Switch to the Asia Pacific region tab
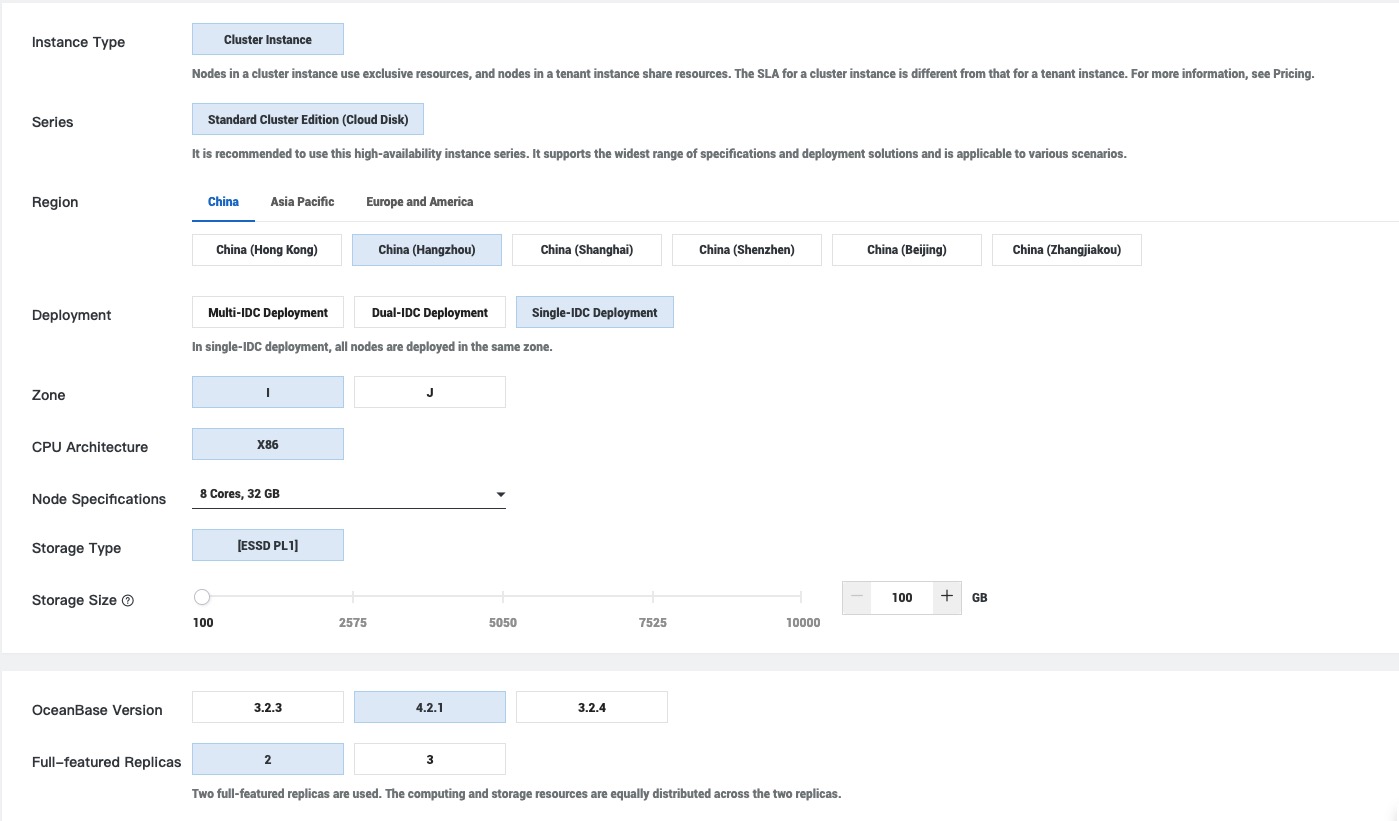The image size is (1399, 821). (302, 202)
